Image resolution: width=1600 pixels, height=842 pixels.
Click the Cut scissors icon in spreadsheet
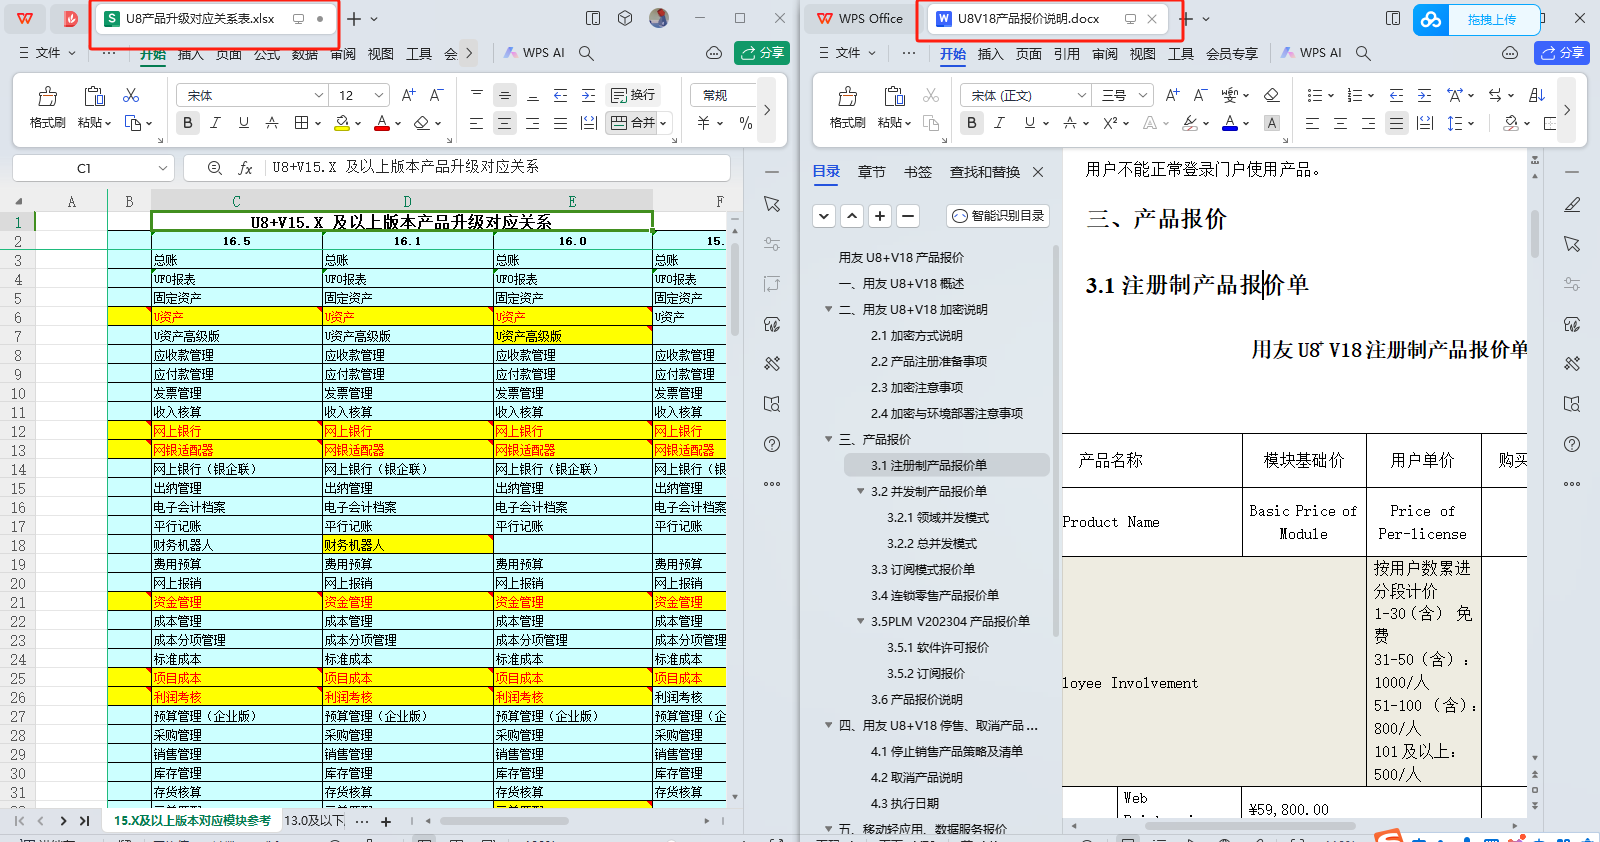[131, 95]
